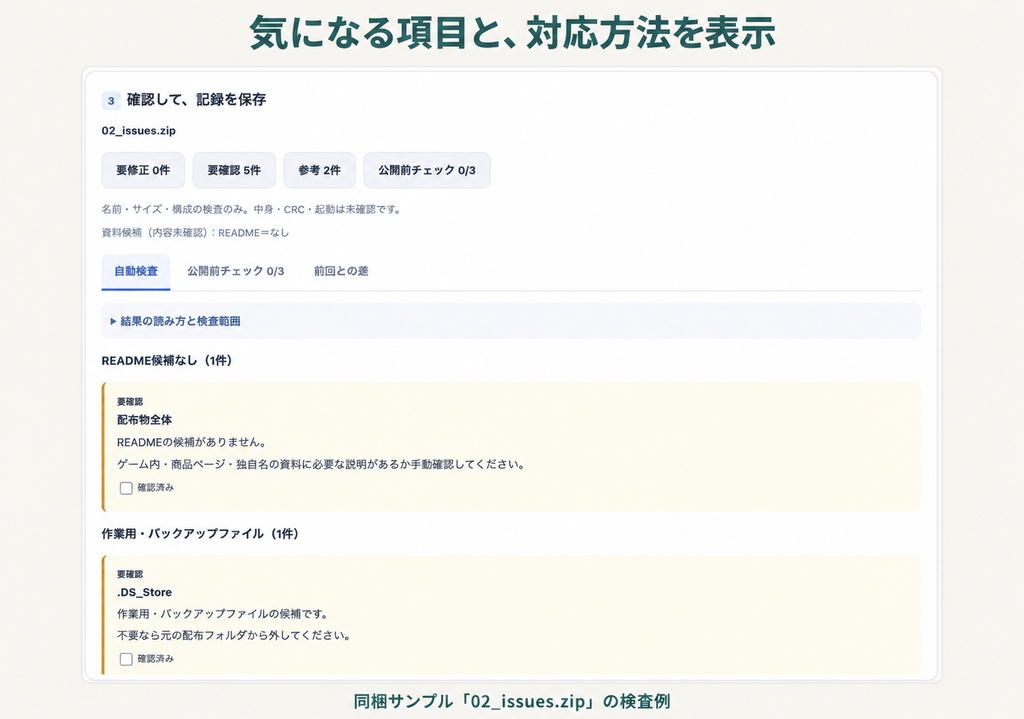Viewport: 1024px width, 719px height.
Task: Expand 結果の読み方と検査範囲 section
Action: point(511,321)
